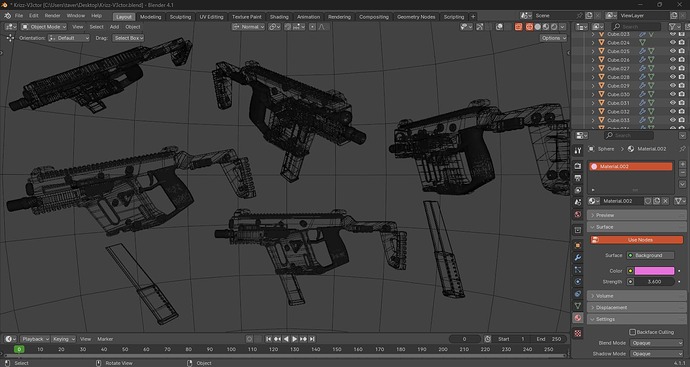Toggle fake user shield for Material.002
Image resolution: width=690 pixels, height=367 pixels.
648,201
